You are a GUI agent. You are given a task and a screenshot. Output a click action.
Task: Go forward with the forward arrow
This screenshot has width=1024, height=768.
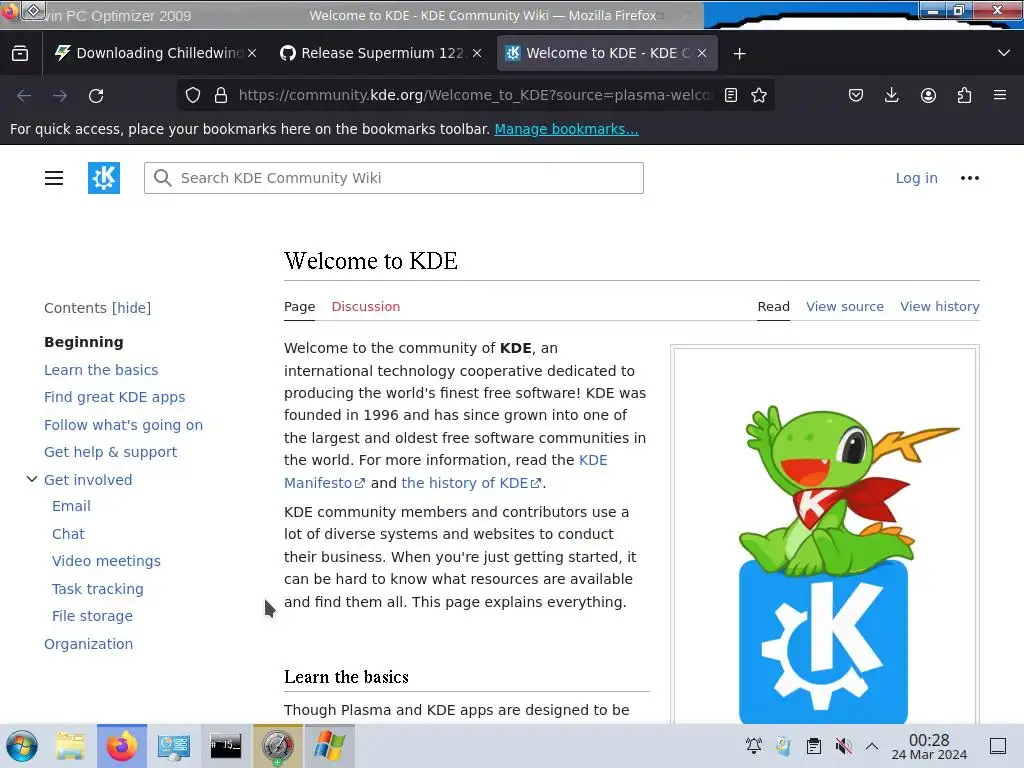60,96
